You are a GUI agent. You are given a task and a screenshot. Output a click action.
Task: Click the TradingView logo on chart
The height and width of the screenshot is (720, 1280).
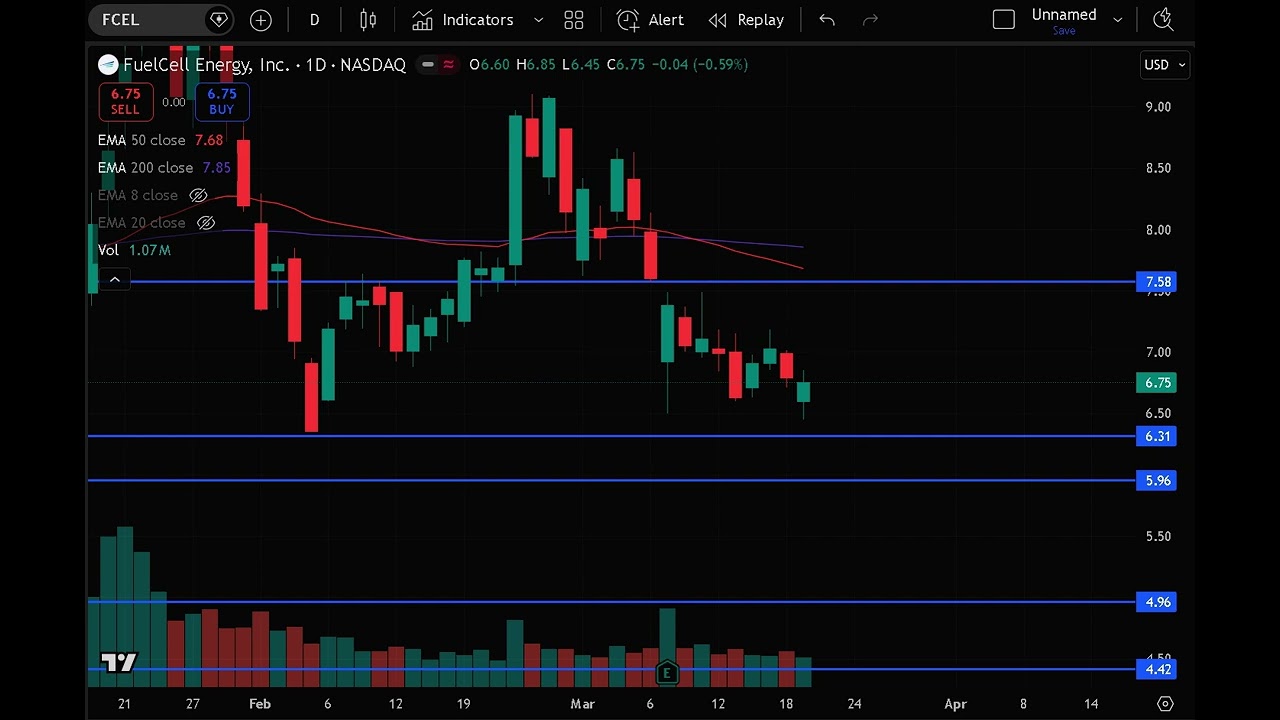click(x=119, y=663)
